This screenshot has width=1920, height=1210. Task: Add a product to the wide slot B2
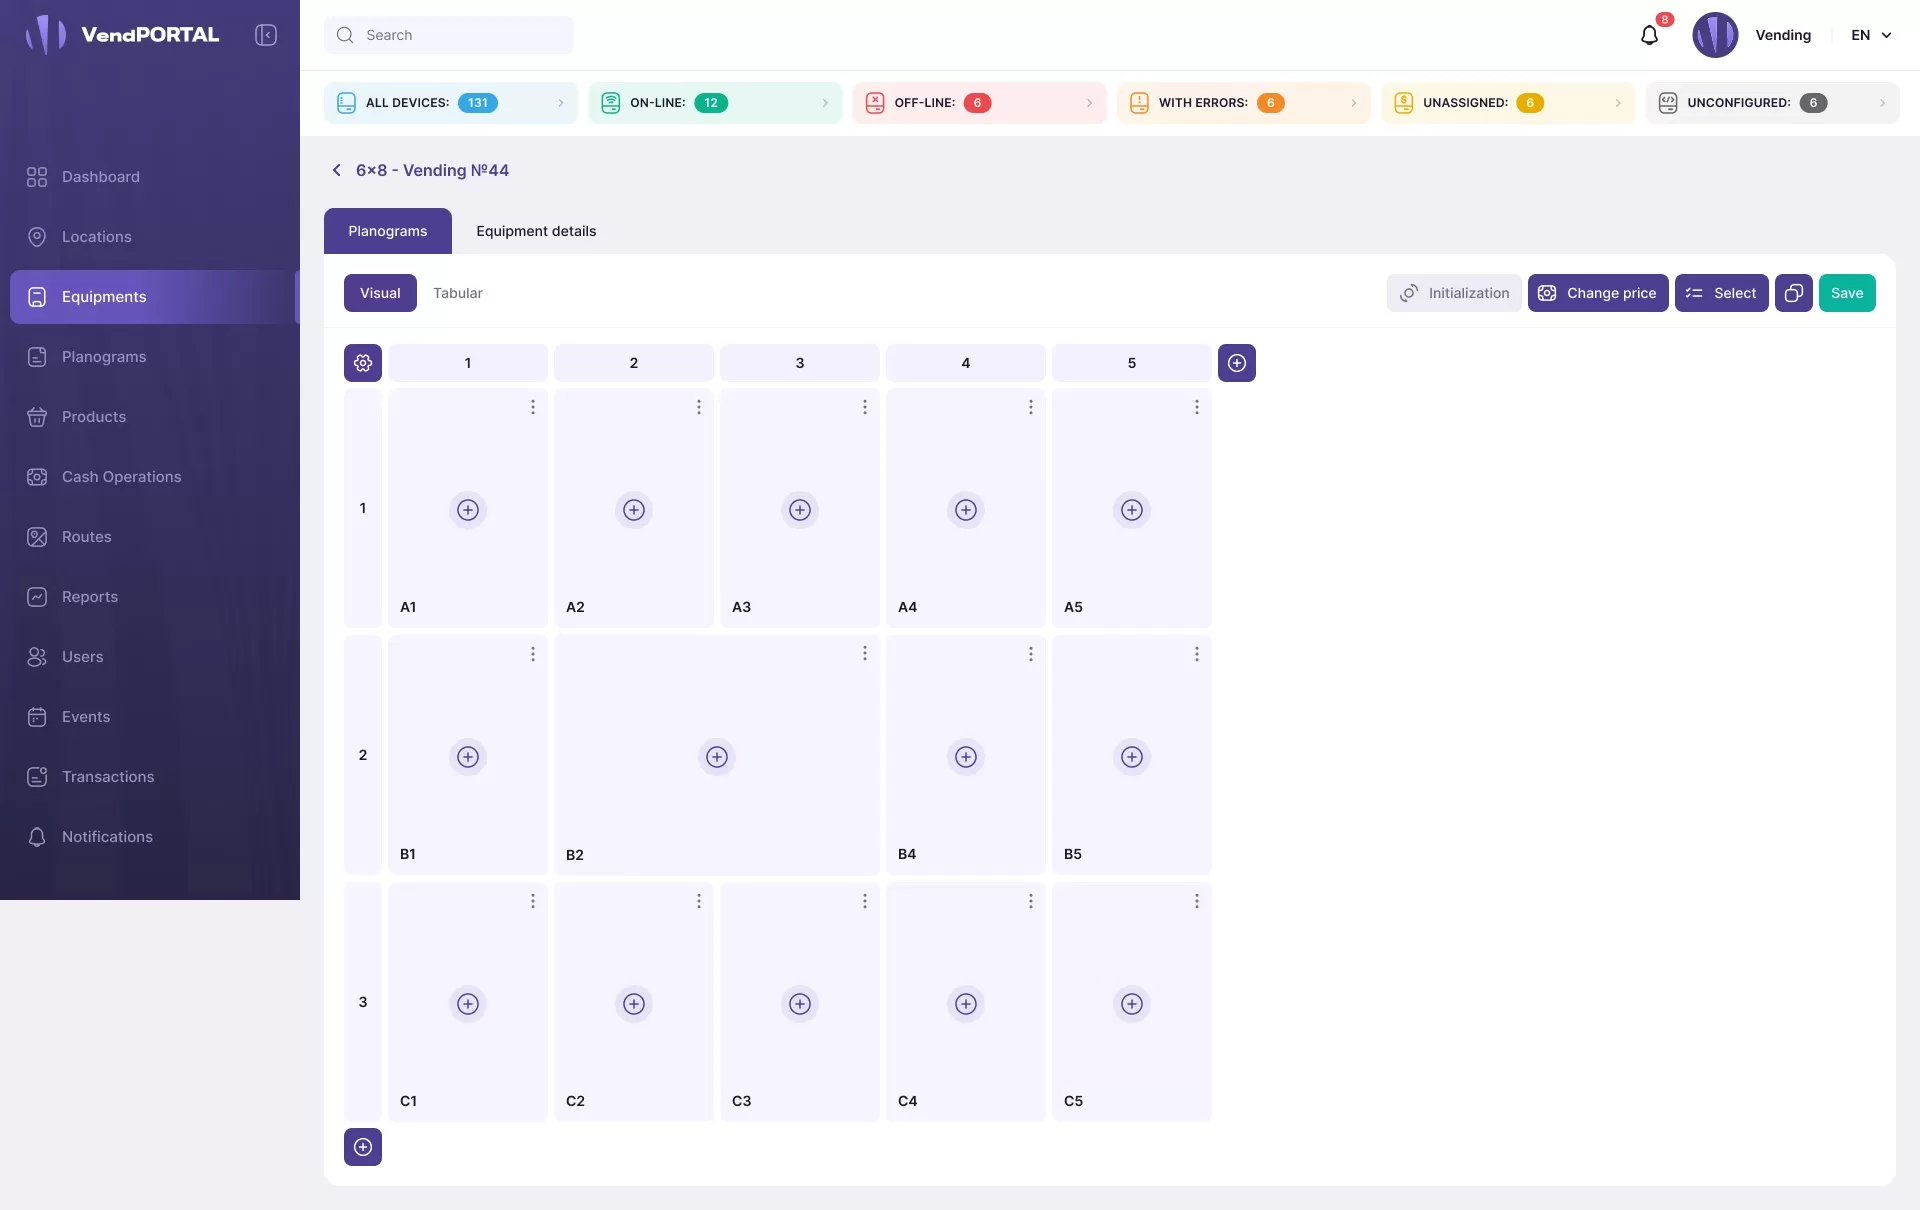point(717,757)
